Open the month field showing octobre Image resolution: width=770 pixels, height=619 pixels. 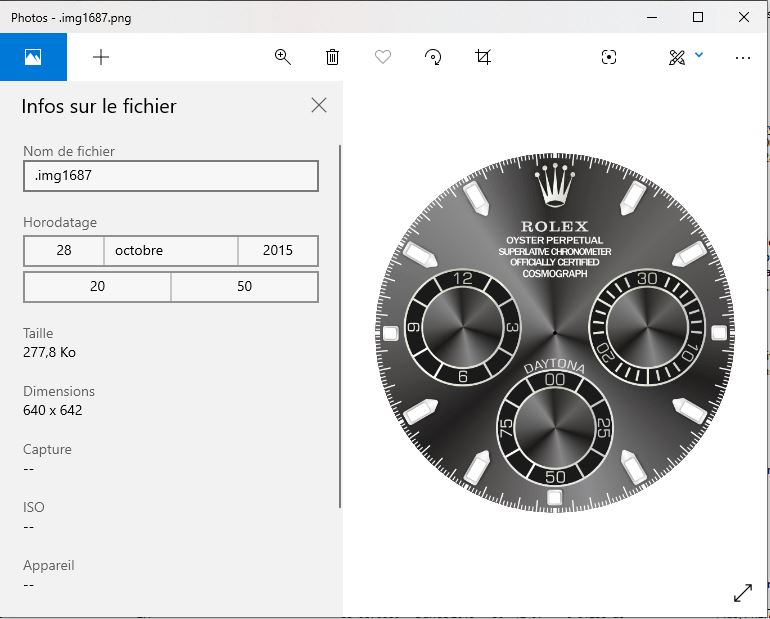point(171,250)
